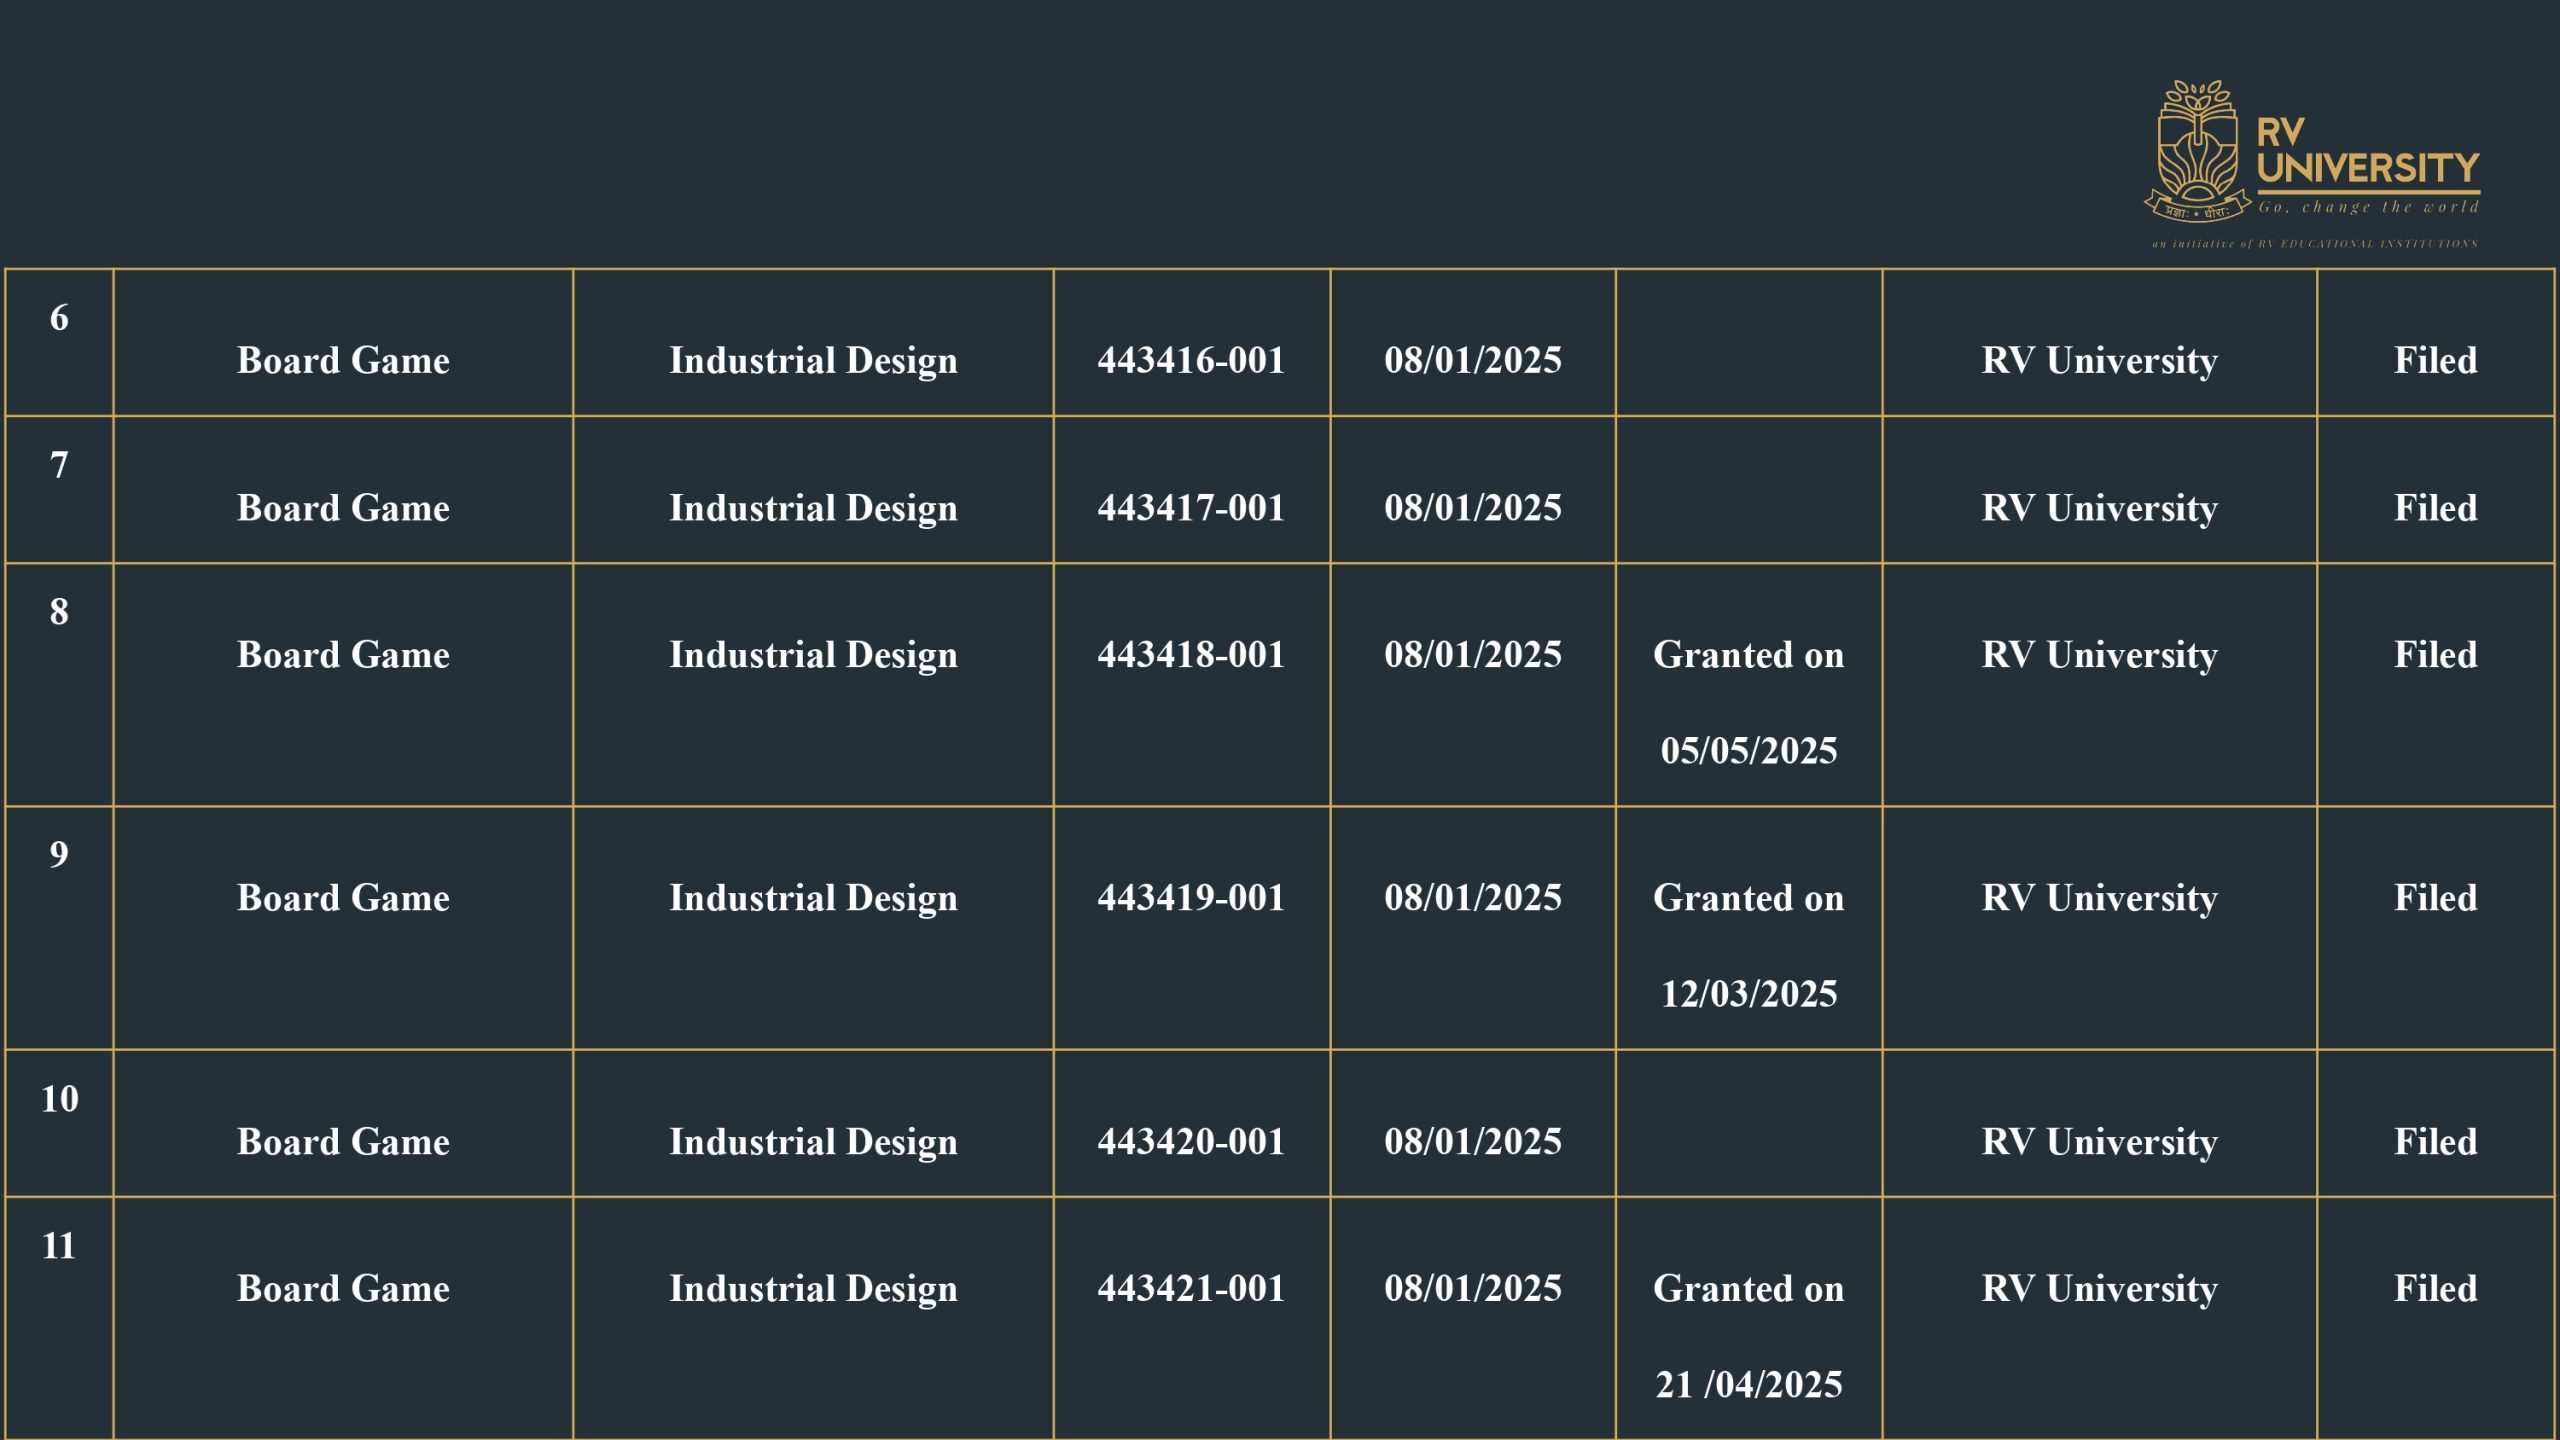Select 'Granted on' text in row 8

click(1749, 655)
